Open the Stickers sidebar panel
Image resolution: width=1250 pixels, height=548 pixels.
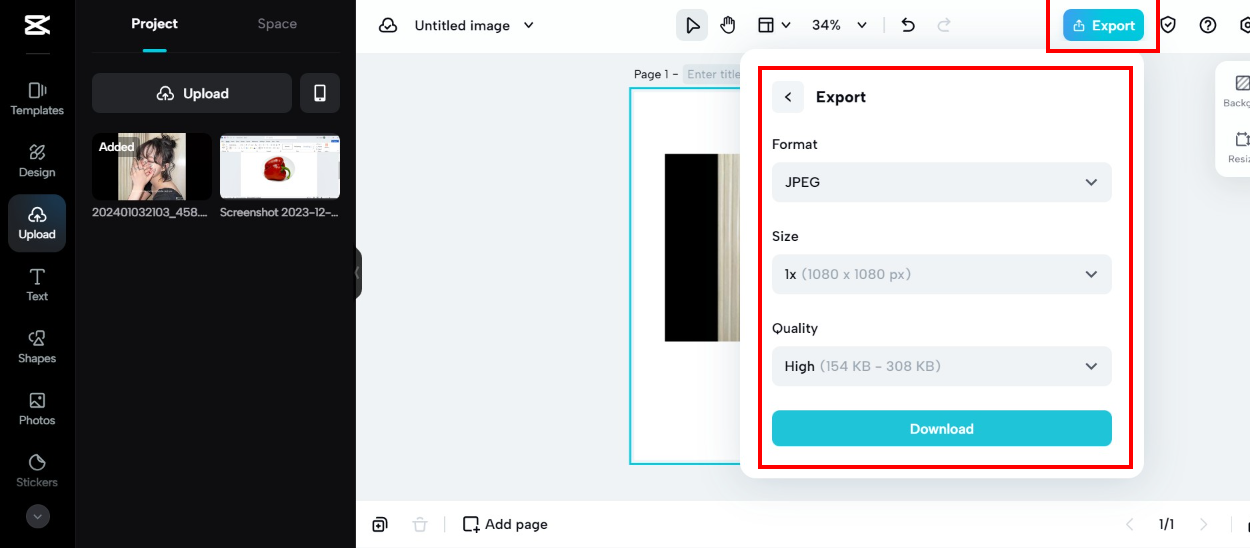(37, 471)
